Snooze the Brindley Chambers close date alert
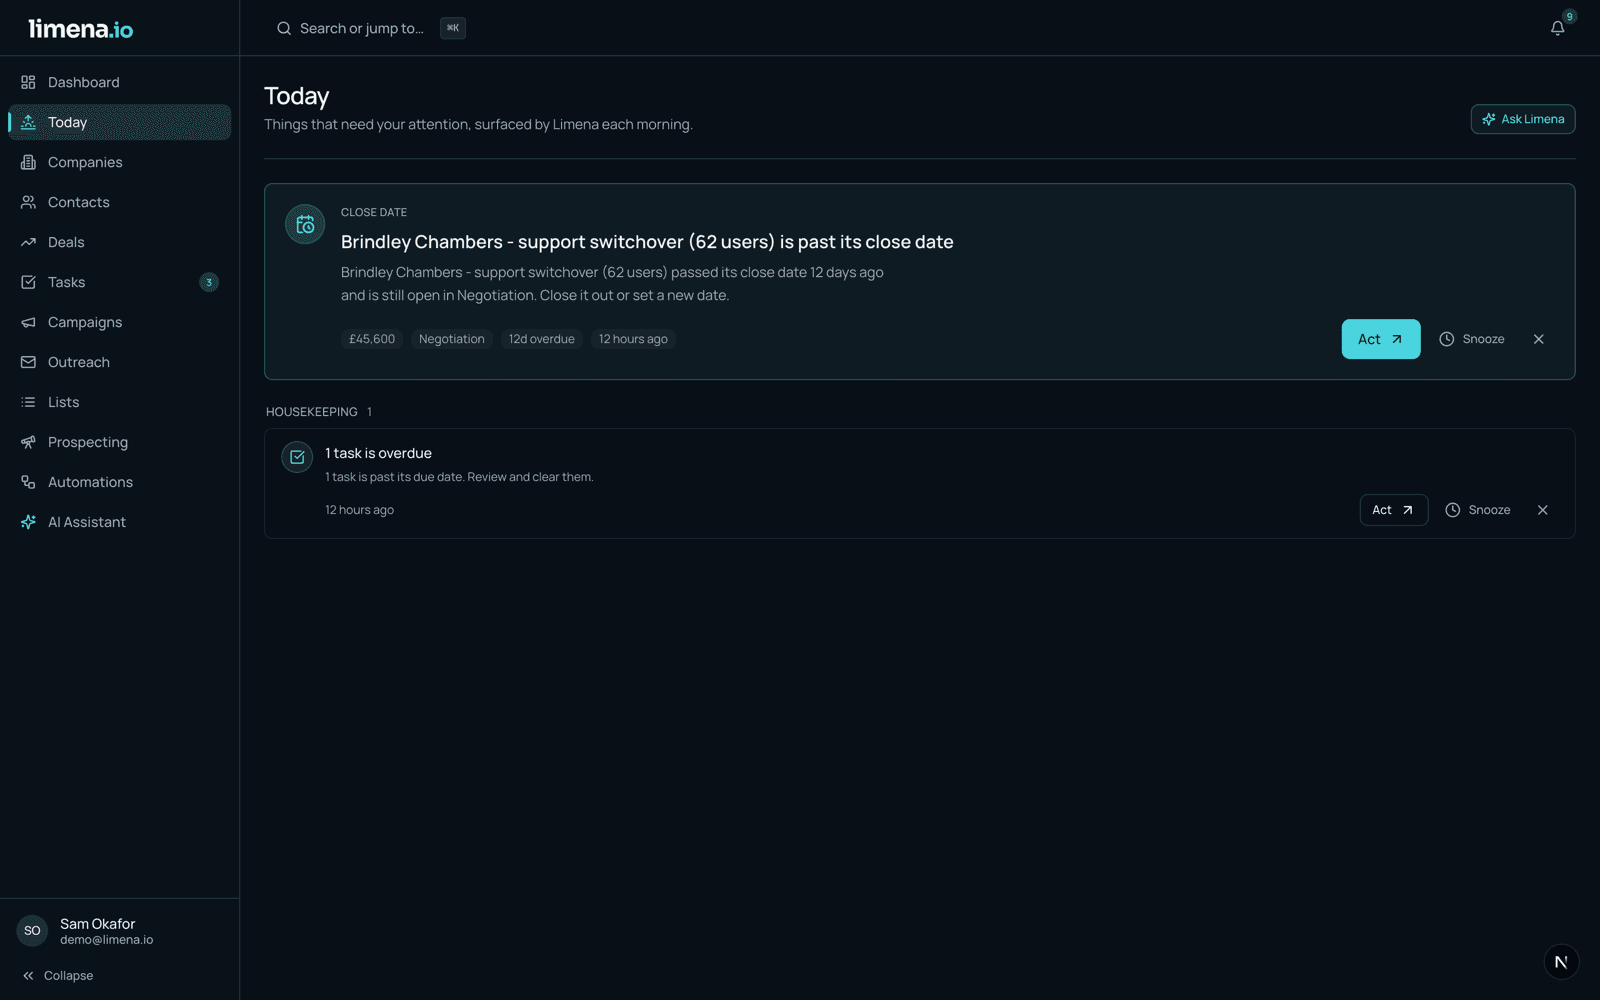The width and height of the screenshot is (1600, 1000). 1472,339
